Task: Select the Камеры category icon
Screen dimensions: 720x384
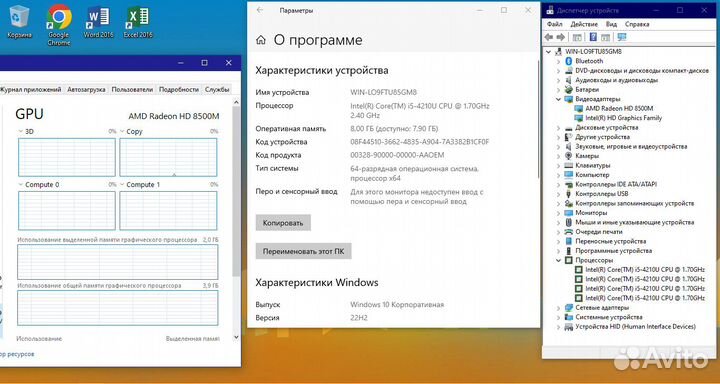Action: pos(568,156)
